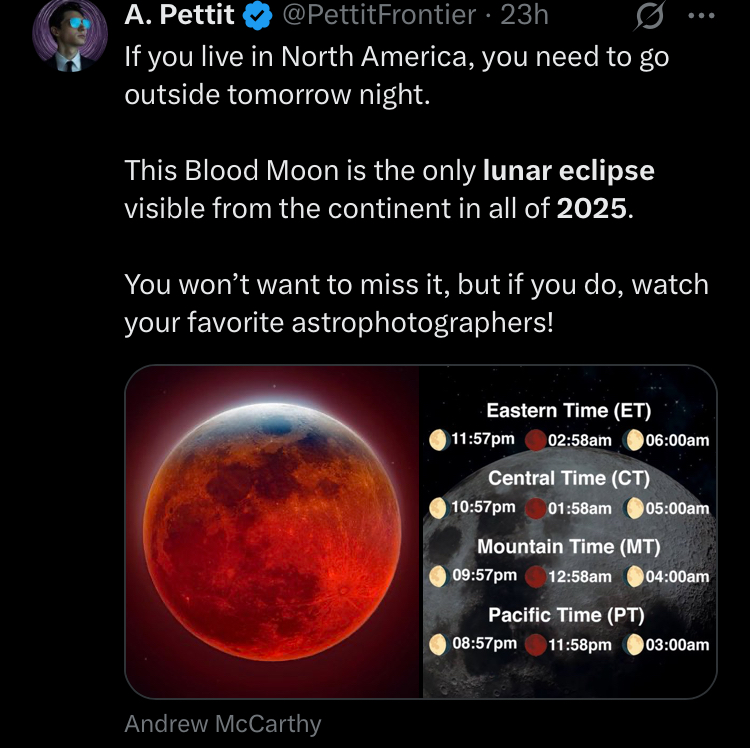Click the bold 2025 text in tweet
Viewport: 750px width, 748px height.
tap(593, 210)
